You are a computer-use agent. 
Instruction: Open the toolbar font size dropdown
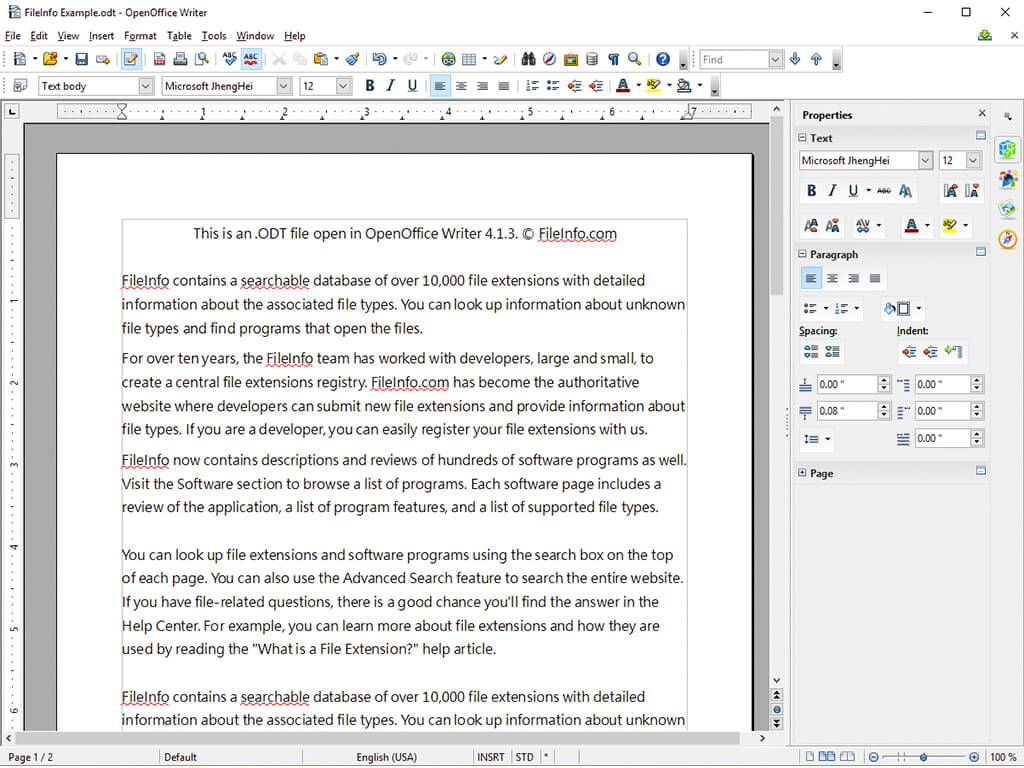pyautogui.click(x=343, y=86)
